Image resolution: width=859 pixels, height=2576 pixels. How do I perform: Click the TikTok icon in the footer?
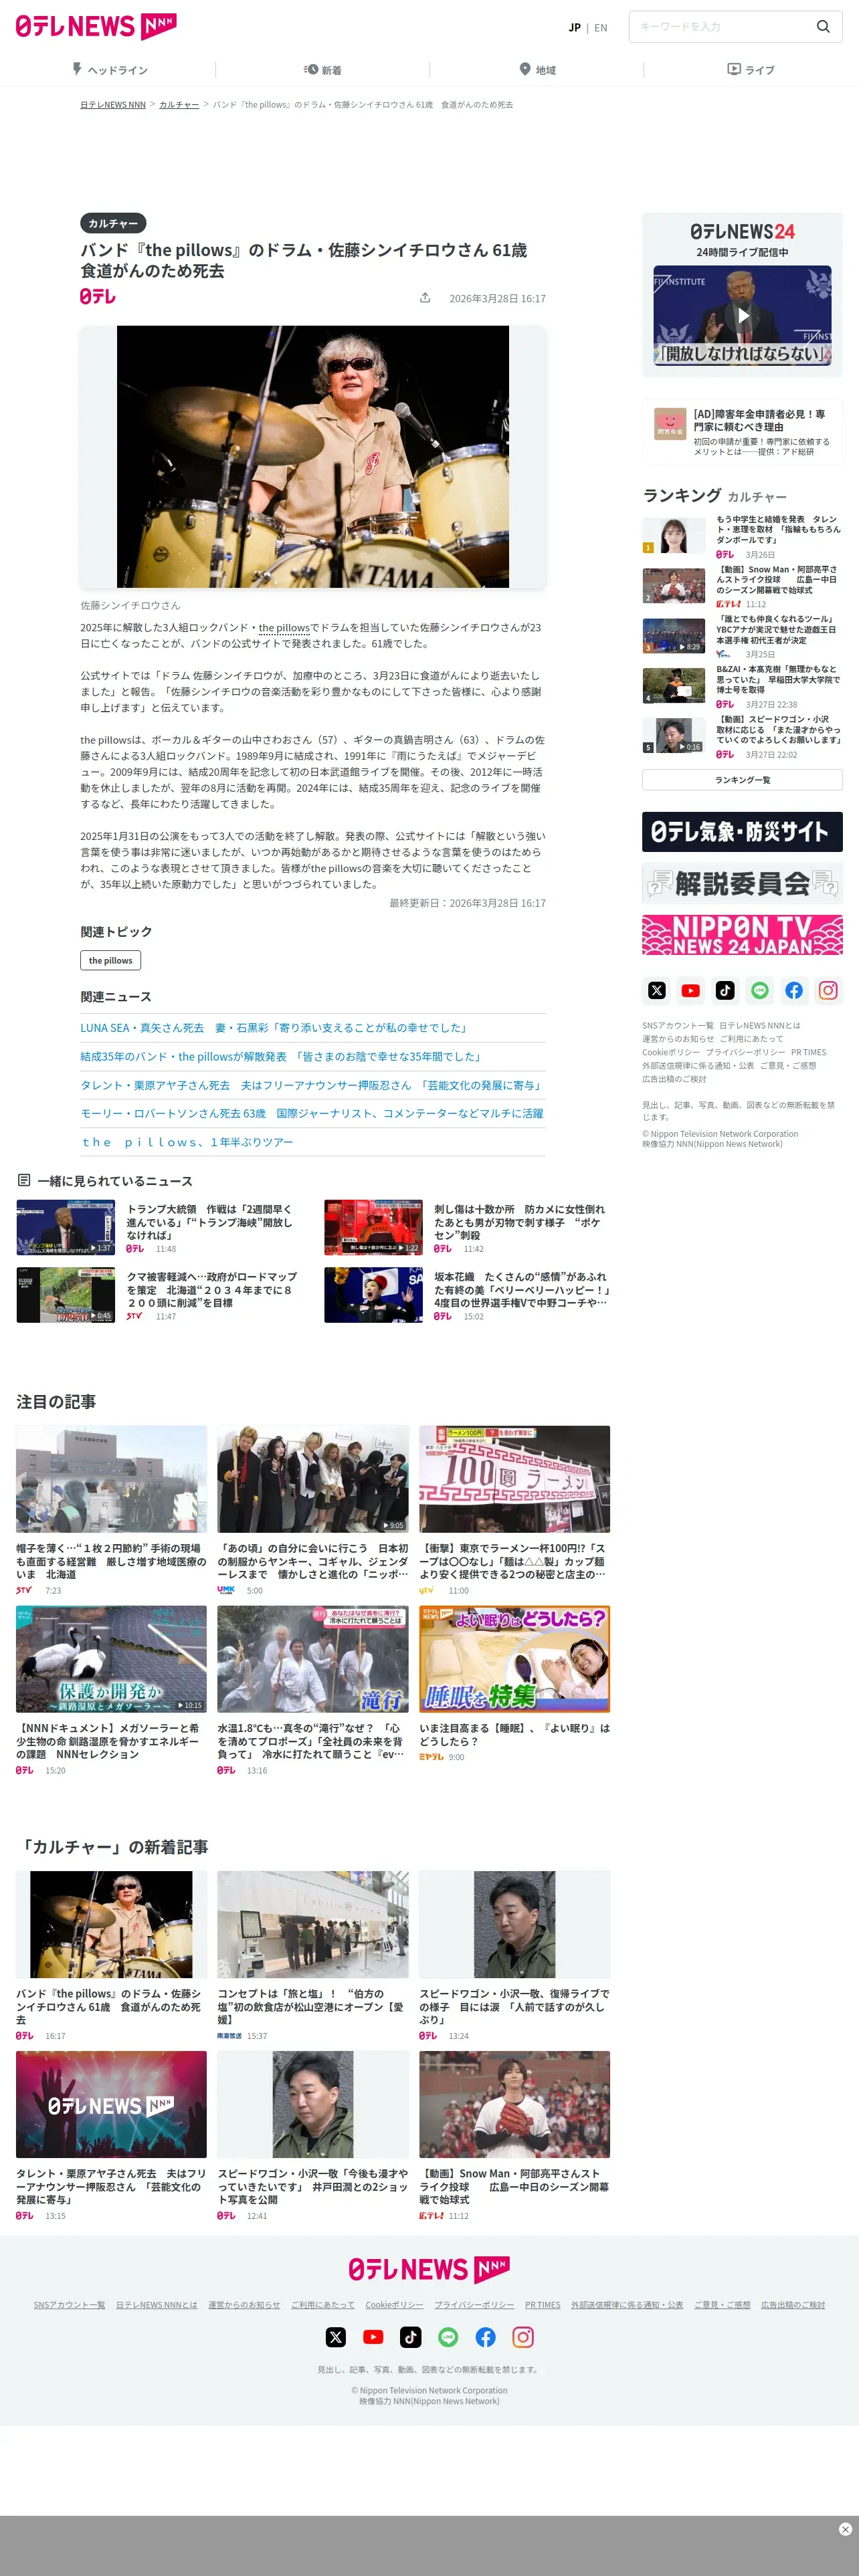pyautogui.click(x=411, y=2337)
